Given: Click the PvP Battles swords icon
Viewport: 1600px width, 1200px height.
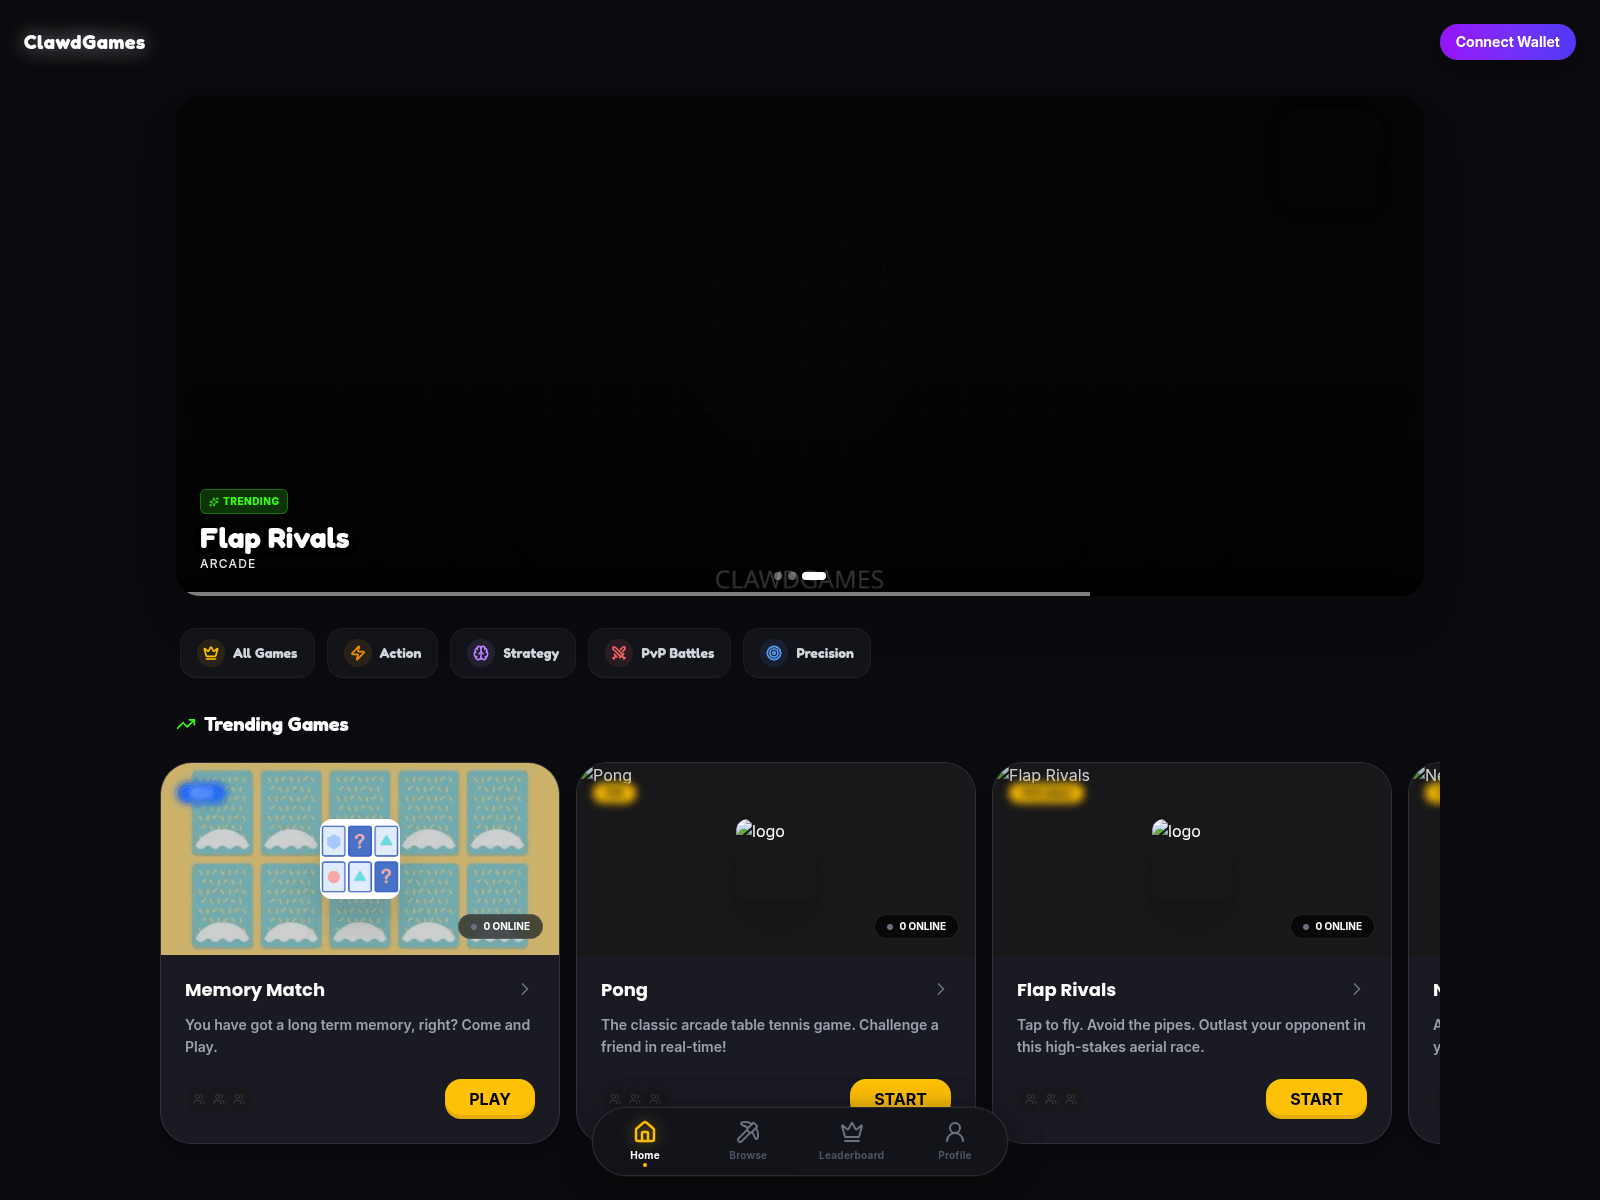Looking at the screenshot, I should pyautogui.click(x=619, y=653).
